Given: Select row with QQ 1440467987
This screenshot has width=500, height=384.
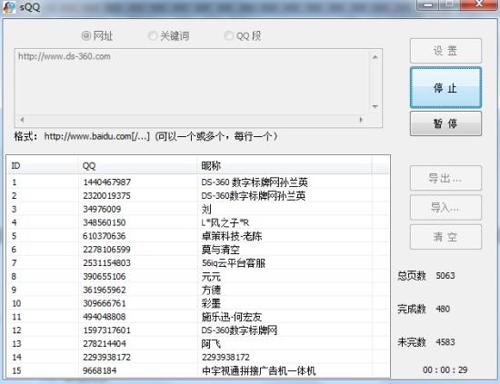Looking at the screenshot, I should pyautogui.click(x=198, y=182).
